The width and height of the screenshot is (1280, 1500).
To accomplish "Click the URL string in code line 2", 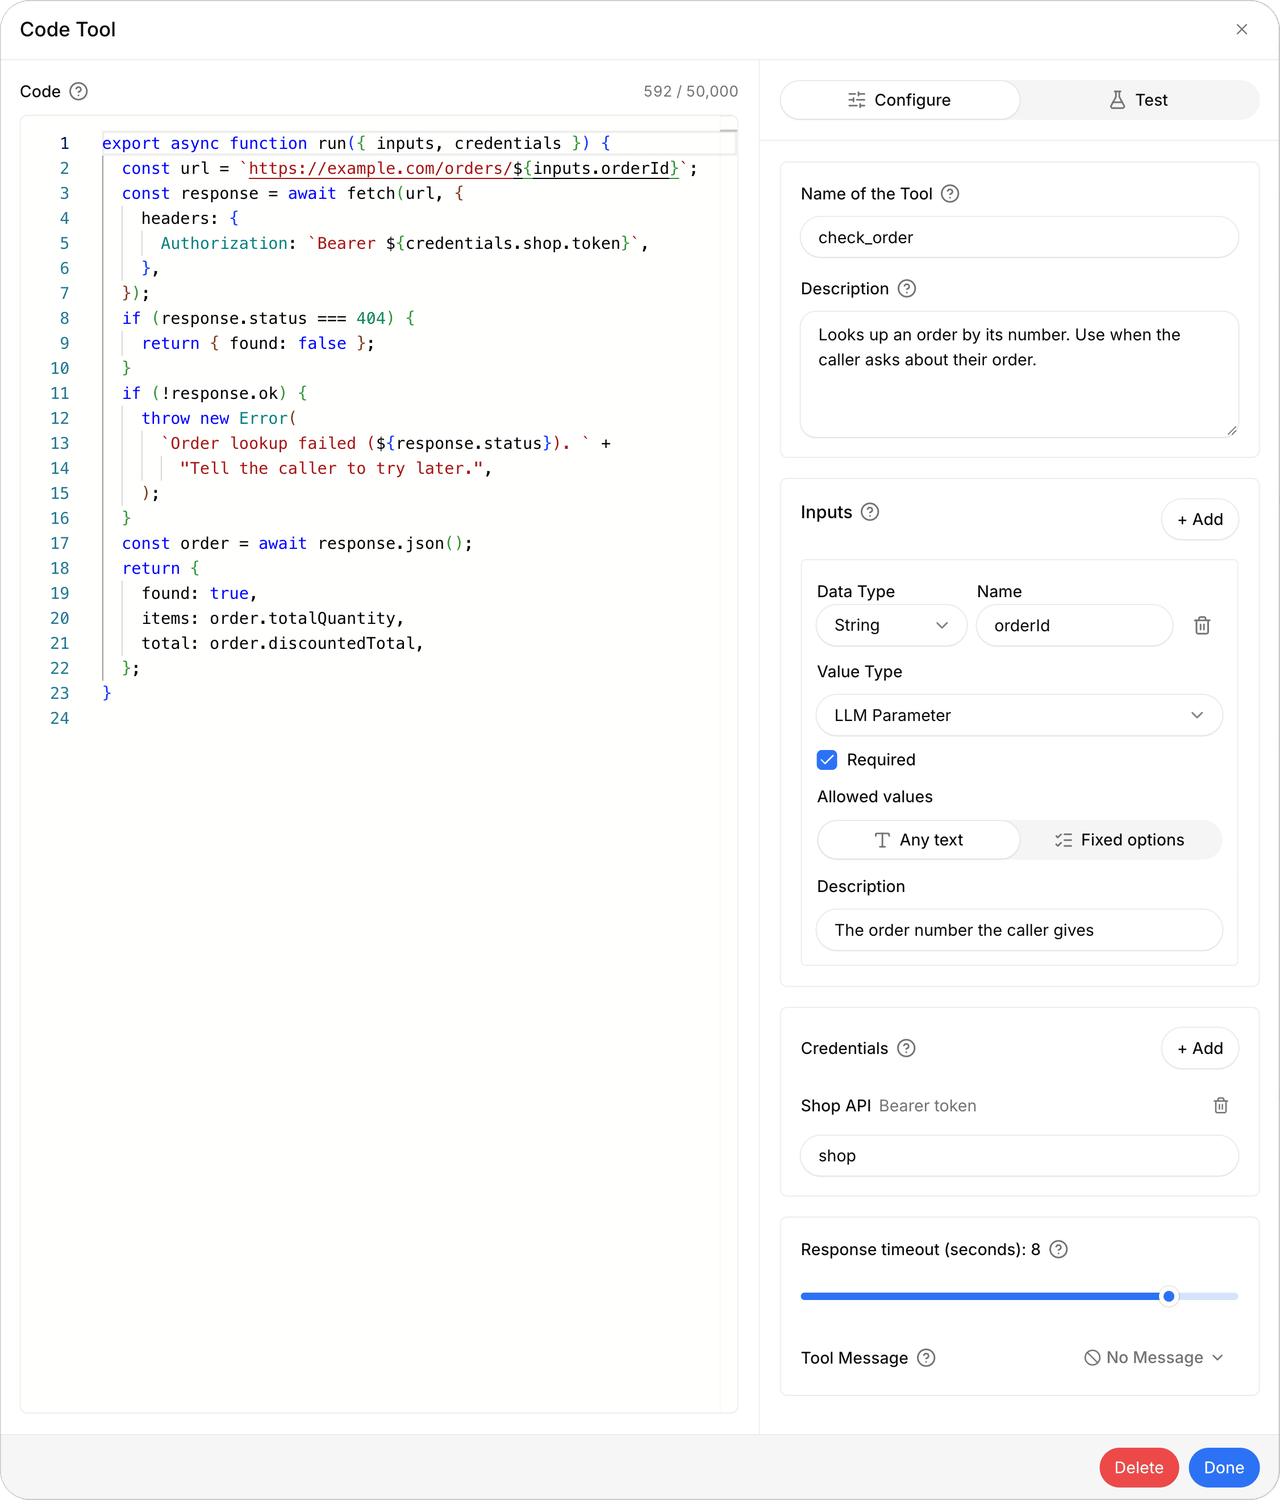I will [x=464, y=168].
